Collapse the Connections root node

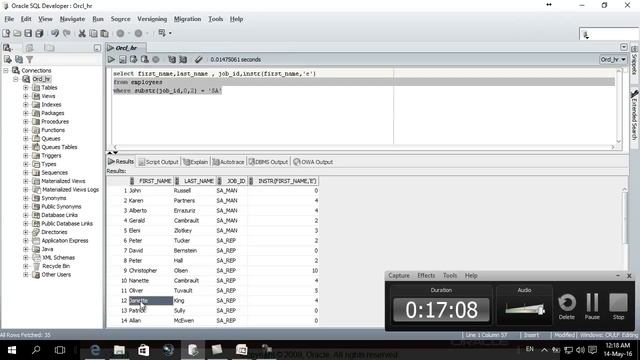[6, 71]
